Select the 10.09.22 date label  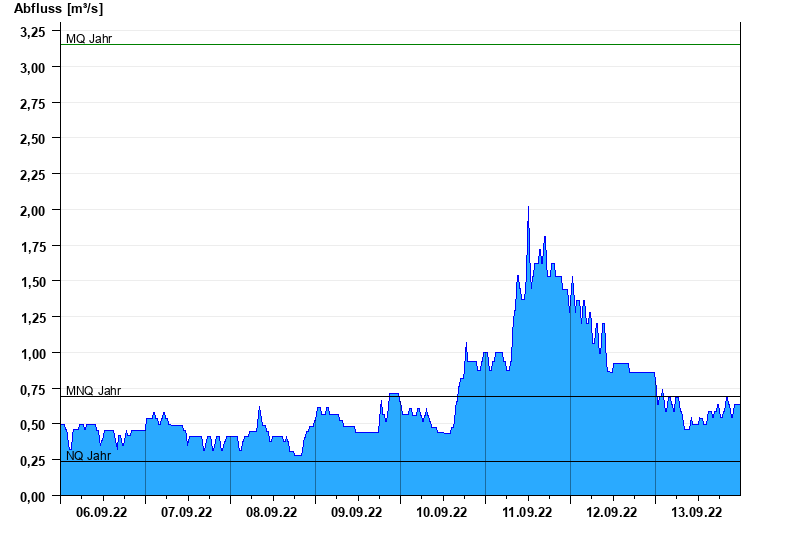coord(442,513)
